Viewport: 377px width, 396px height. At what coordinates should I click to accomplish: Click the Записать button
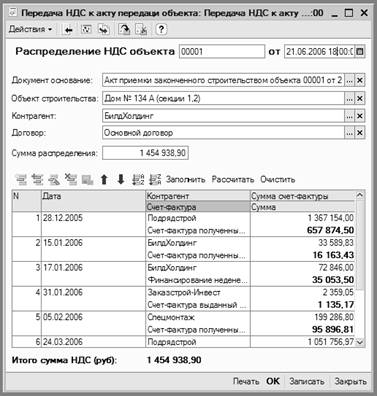tap(307, 381)
